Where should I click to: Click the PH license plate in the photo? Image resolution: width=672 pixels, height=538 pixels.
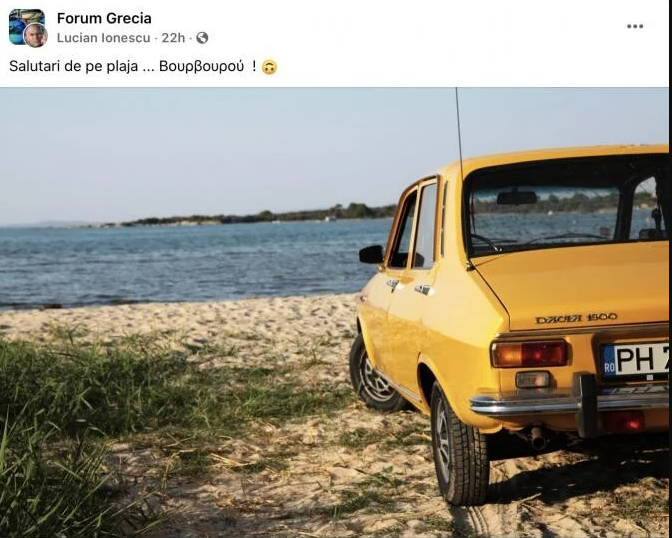pos(635,360)
